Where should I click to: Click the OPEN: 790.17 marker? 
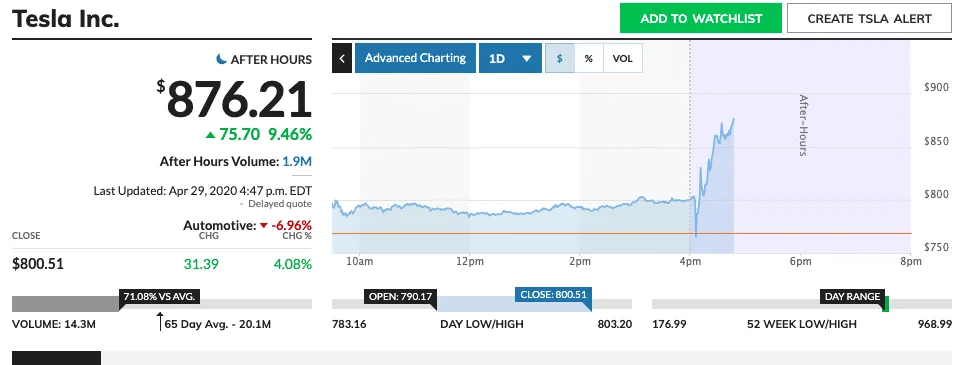pos(400,297)
